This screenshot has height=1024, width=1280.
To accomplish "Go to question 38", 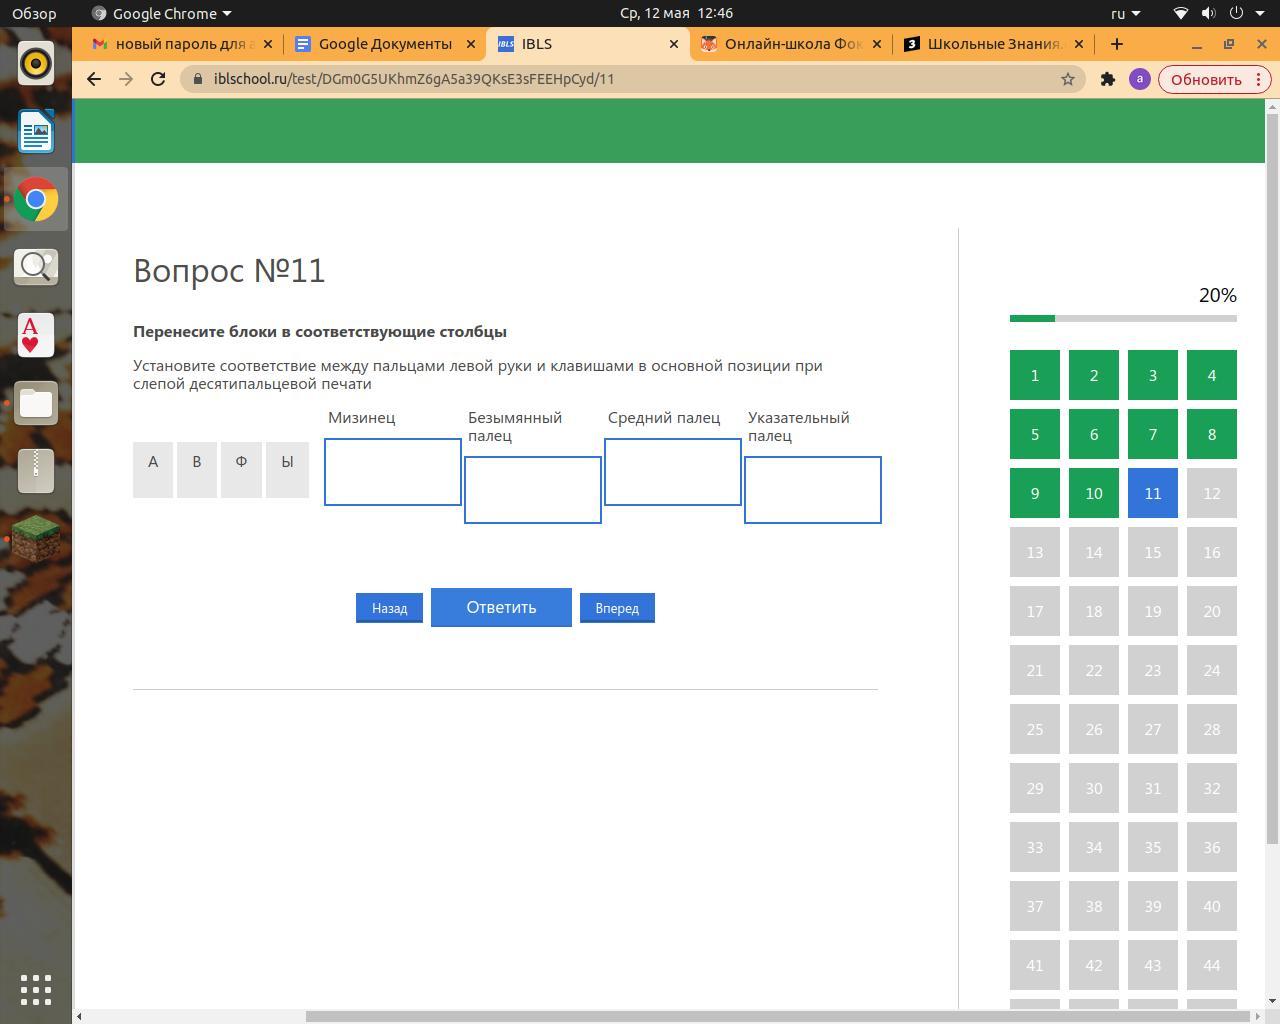I will [1094, 906].
